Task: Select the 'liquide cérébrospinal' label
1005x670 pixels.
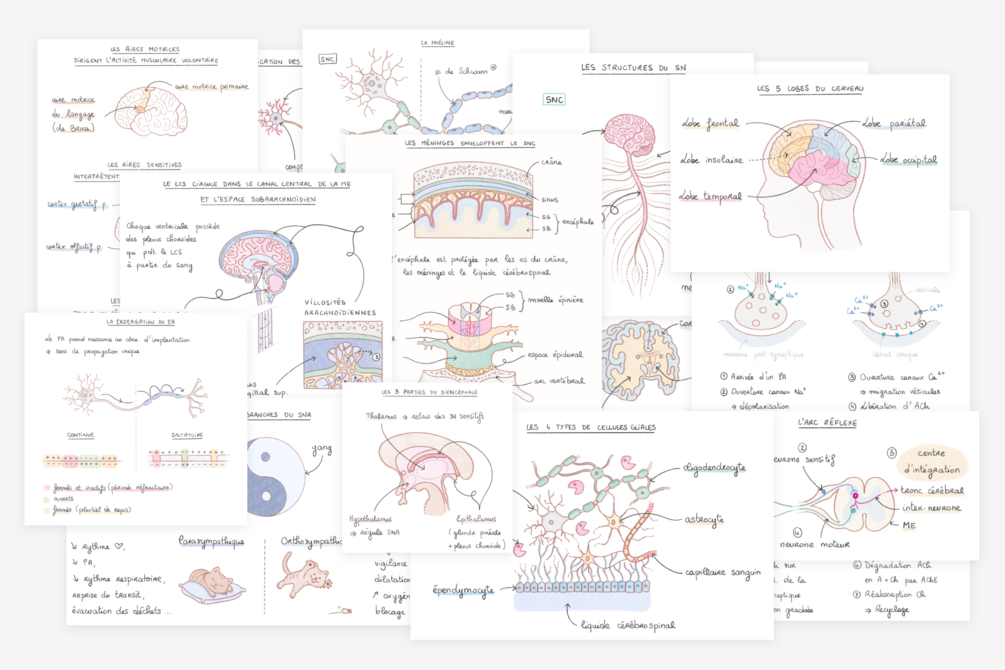Action: click(627, 624)
